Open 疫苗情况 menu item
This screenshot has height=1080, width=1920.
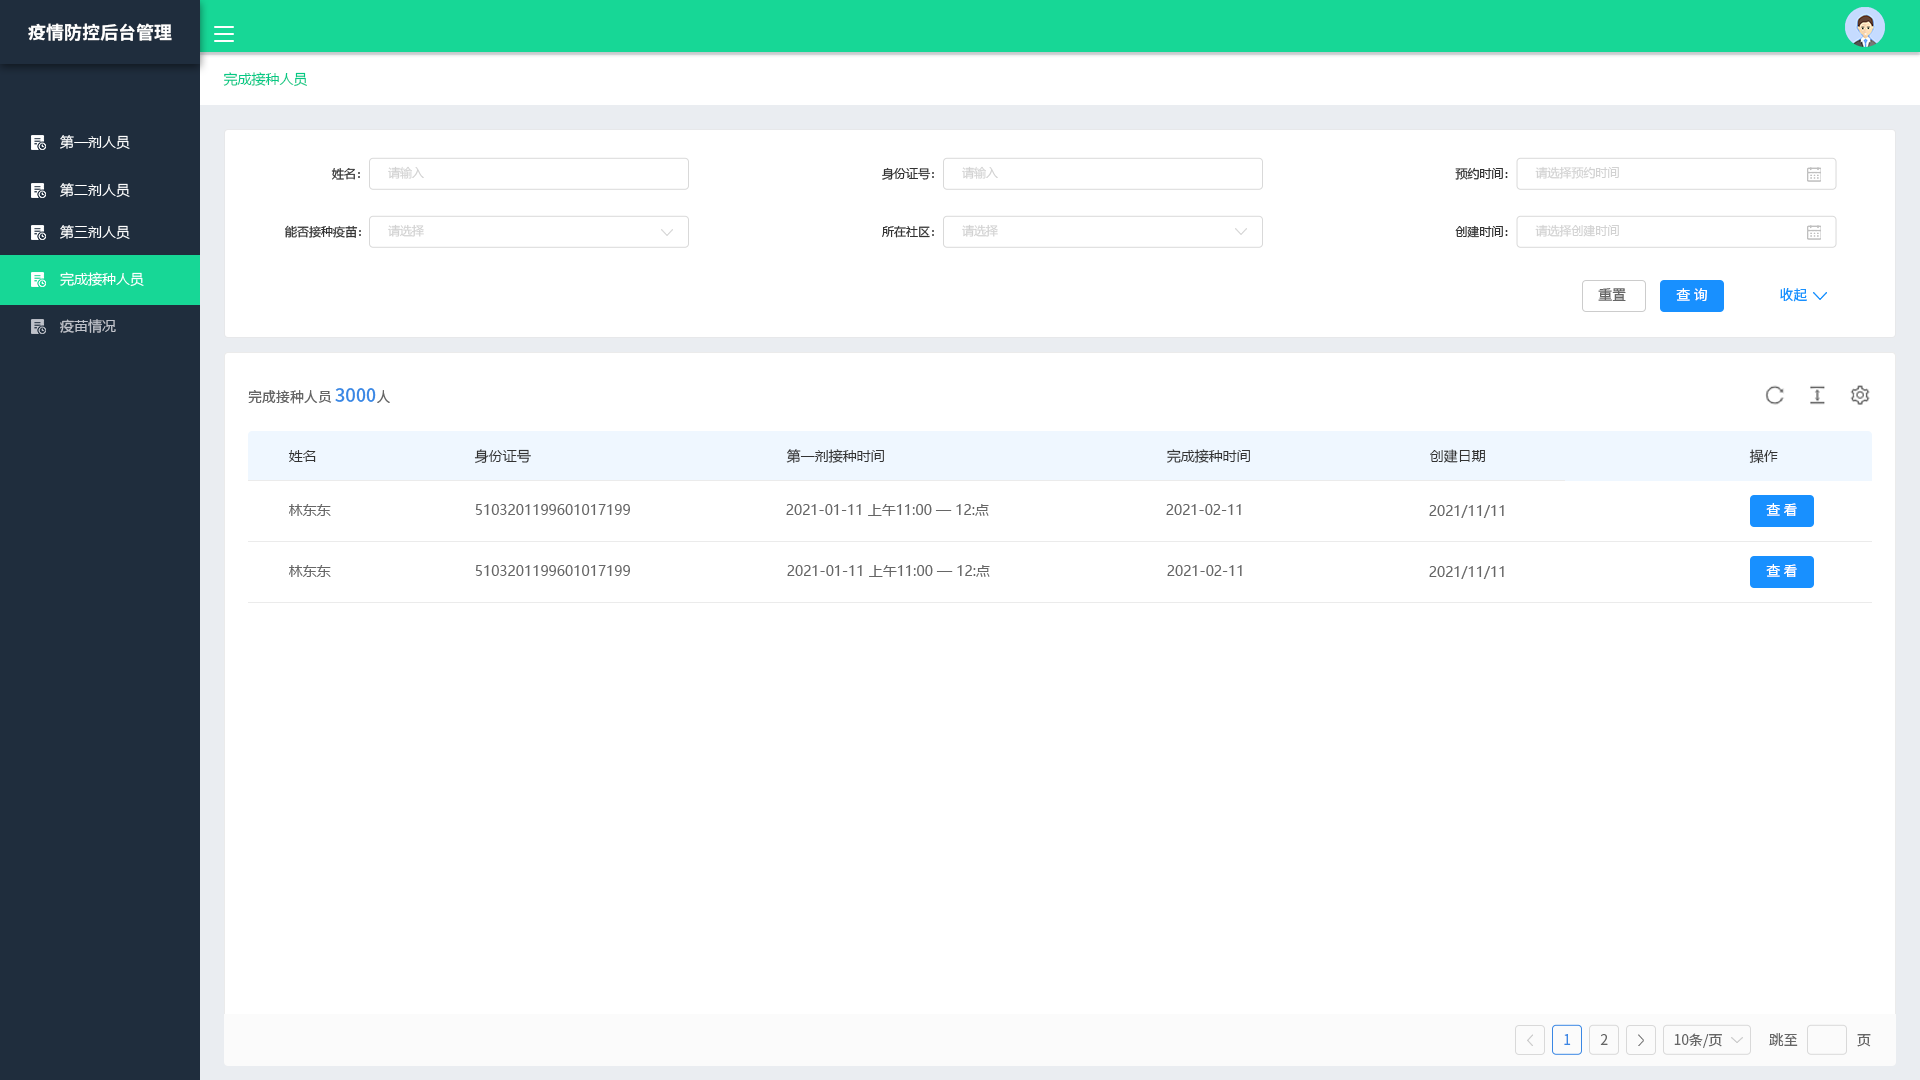[x=100, y=326]
